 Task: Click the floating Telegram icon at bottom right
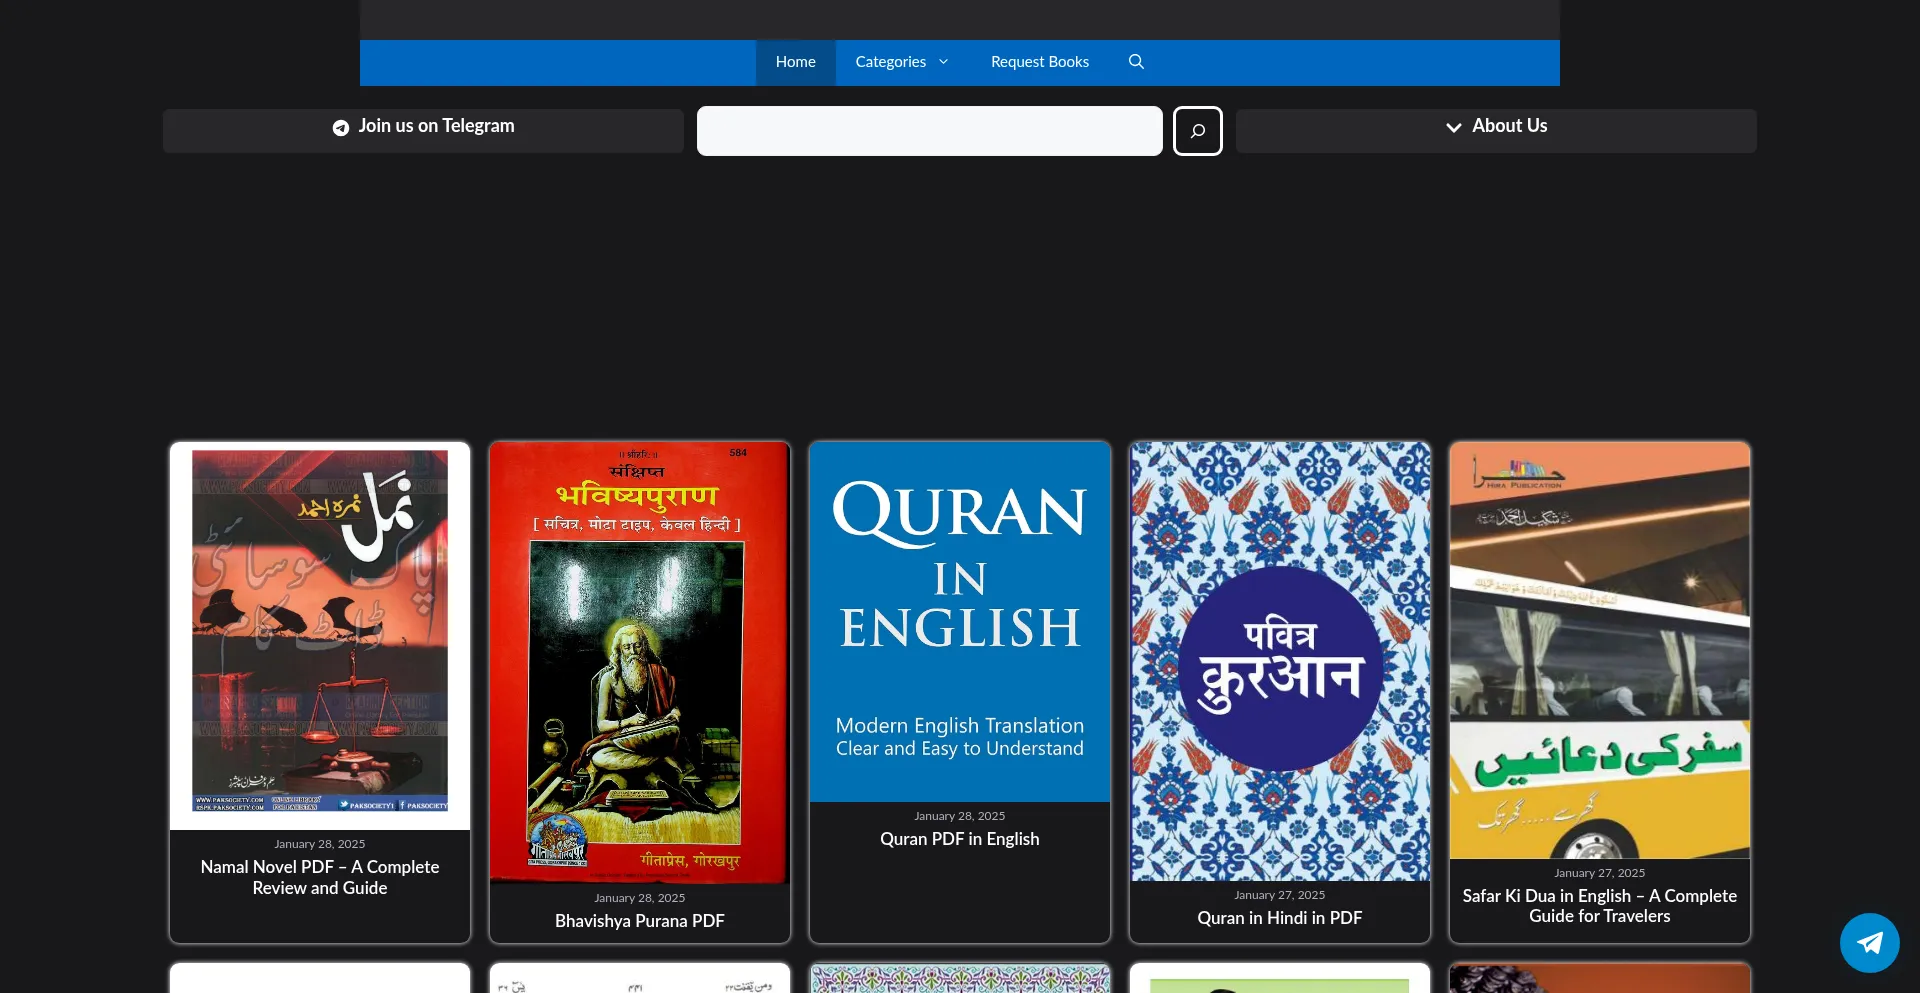point(1869,942)
